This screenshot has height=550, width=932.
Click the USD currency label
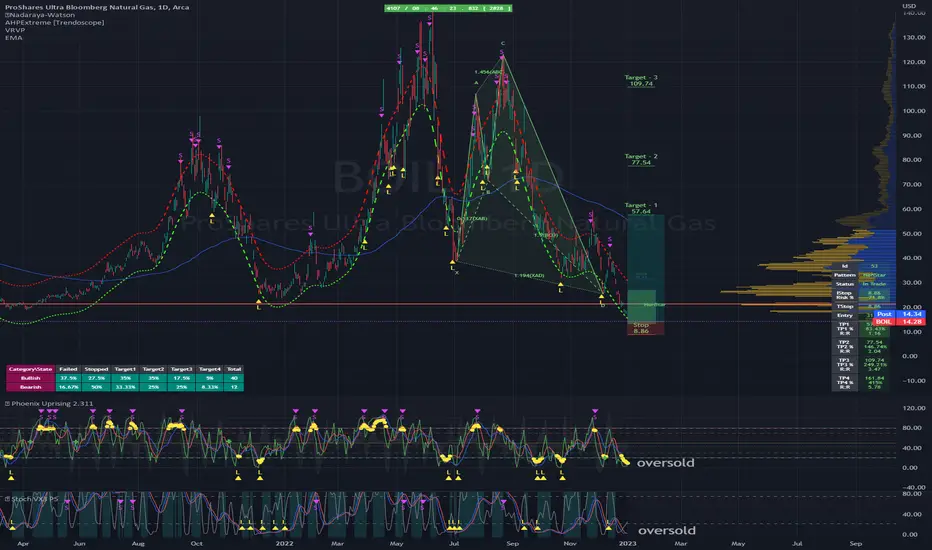(x=909, y=6)
